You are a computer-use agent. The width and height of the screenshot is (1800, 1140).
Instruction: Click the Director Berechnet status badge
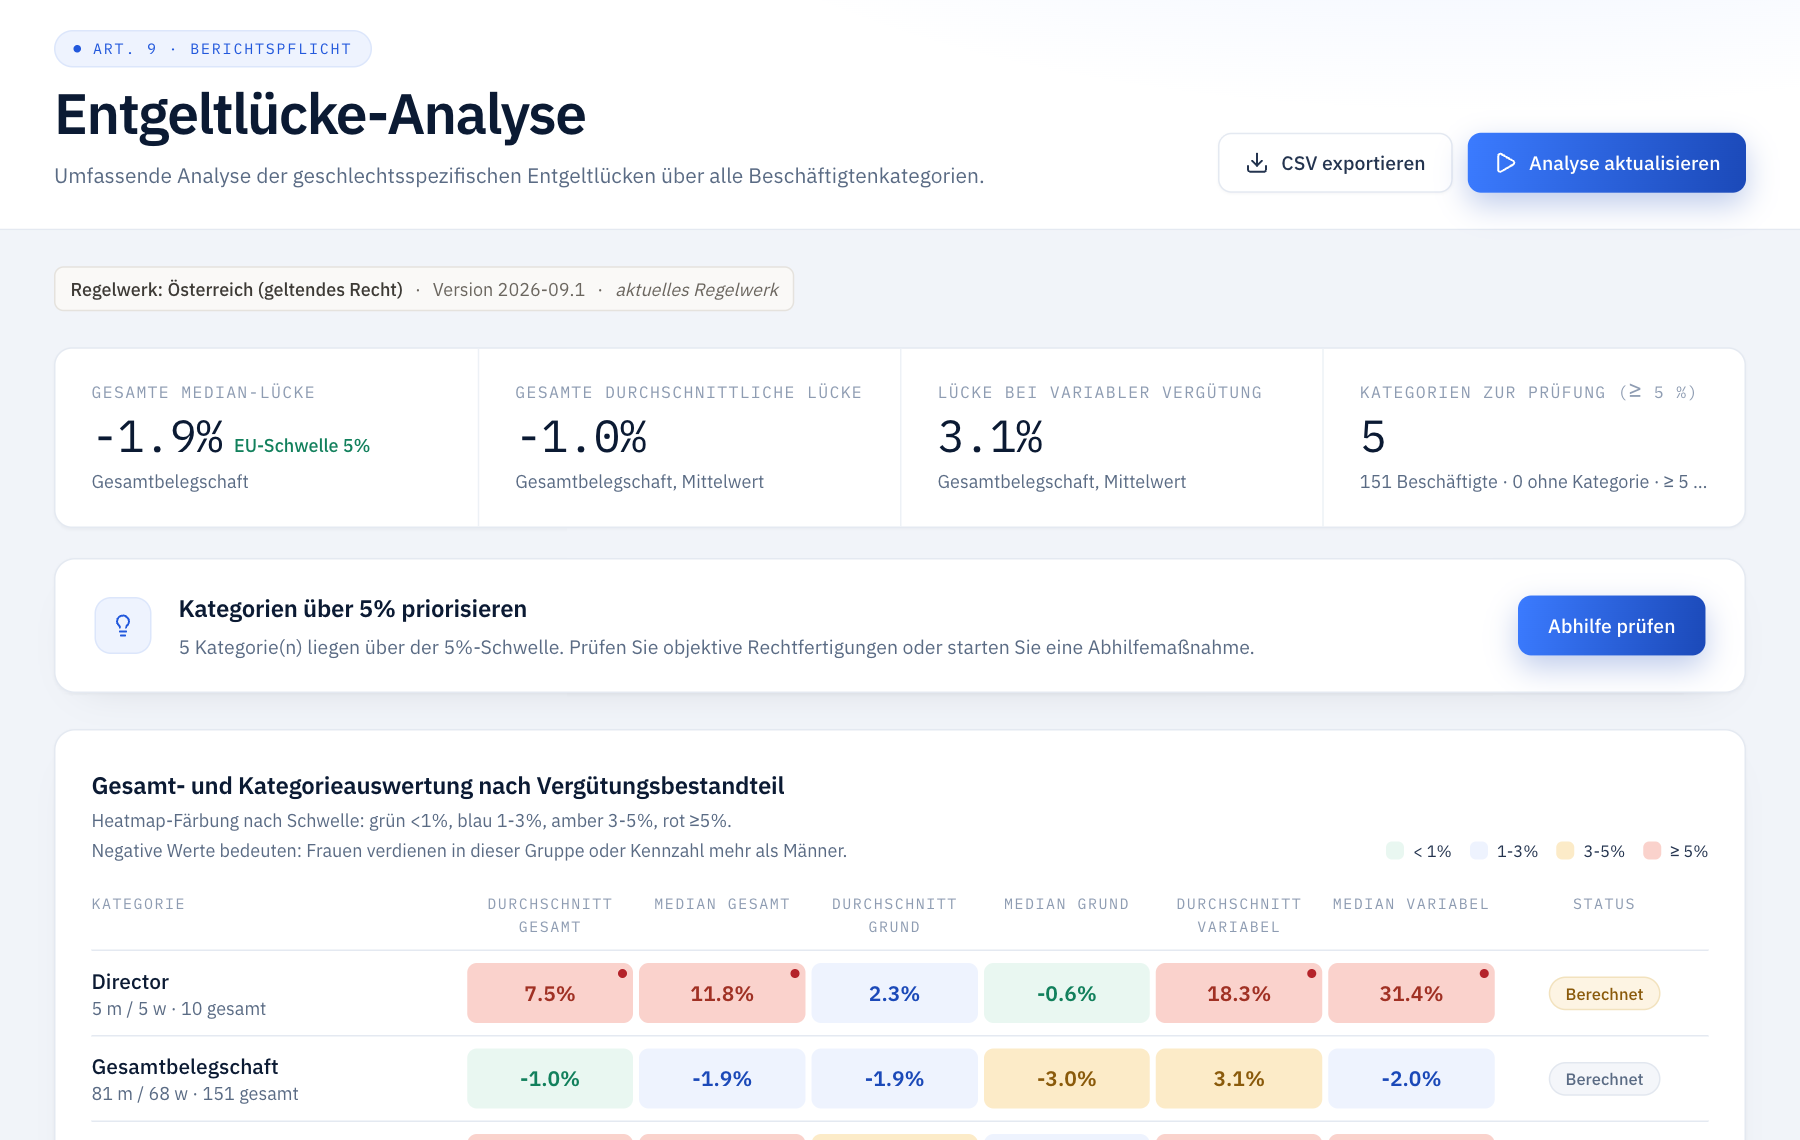pos(1604,994)
